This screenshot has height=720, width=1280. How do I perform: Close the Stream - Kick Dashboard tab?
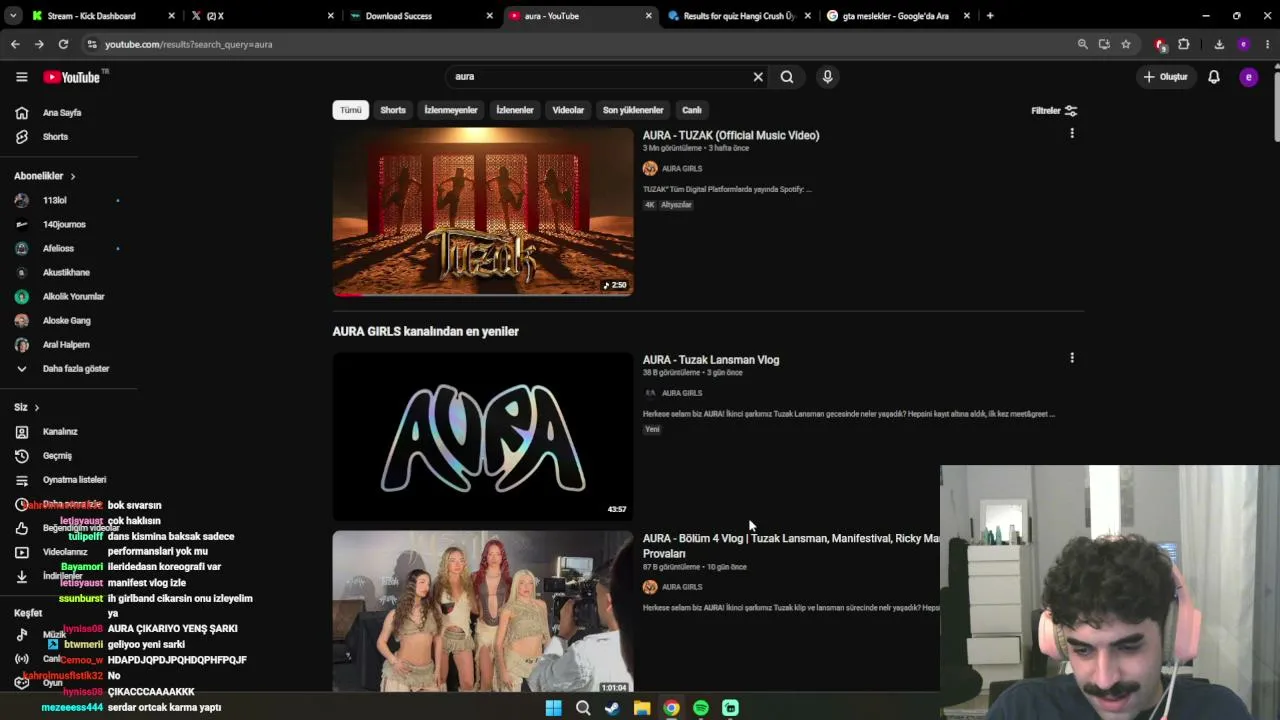(x=171, y=16)
